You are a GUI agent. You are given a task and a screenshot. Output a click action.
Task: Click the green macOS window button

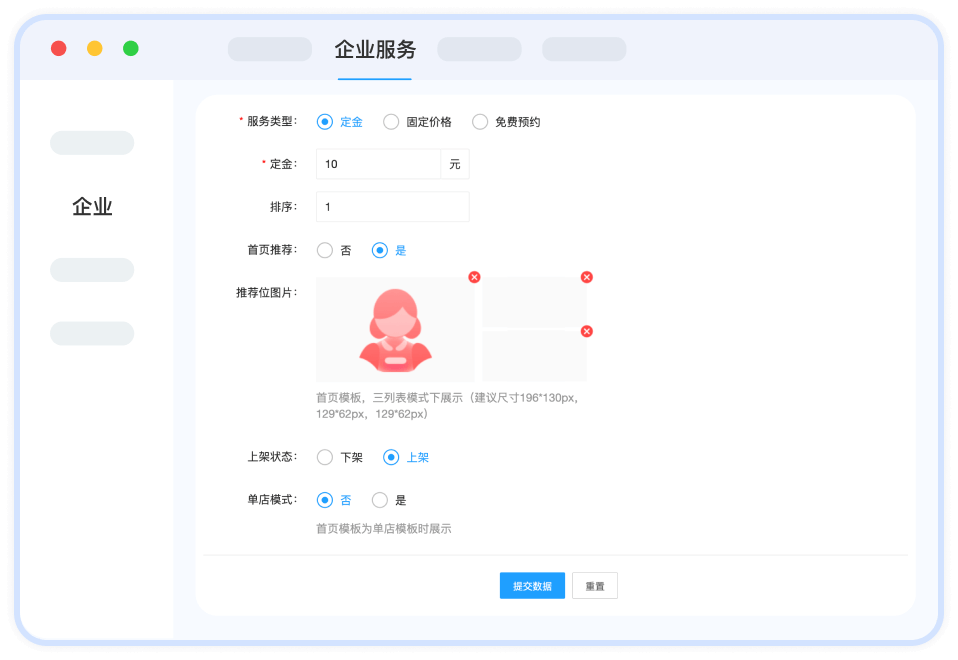pos(131,48)
